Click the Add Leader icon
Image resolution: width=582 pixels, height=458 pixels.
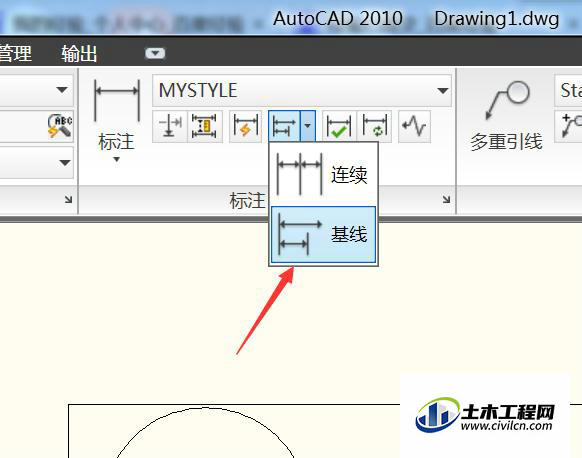571,126
